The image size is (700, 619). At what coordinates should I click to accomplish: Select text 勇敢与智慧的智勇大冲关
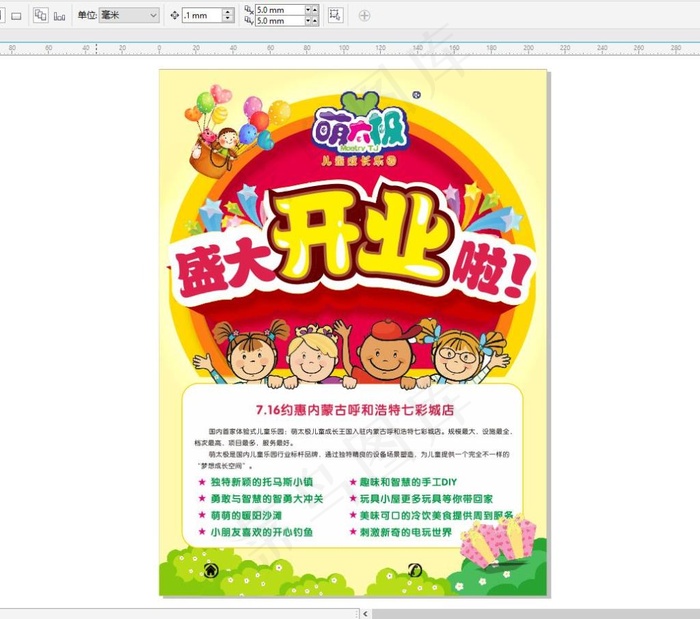[x=267, y=499]
